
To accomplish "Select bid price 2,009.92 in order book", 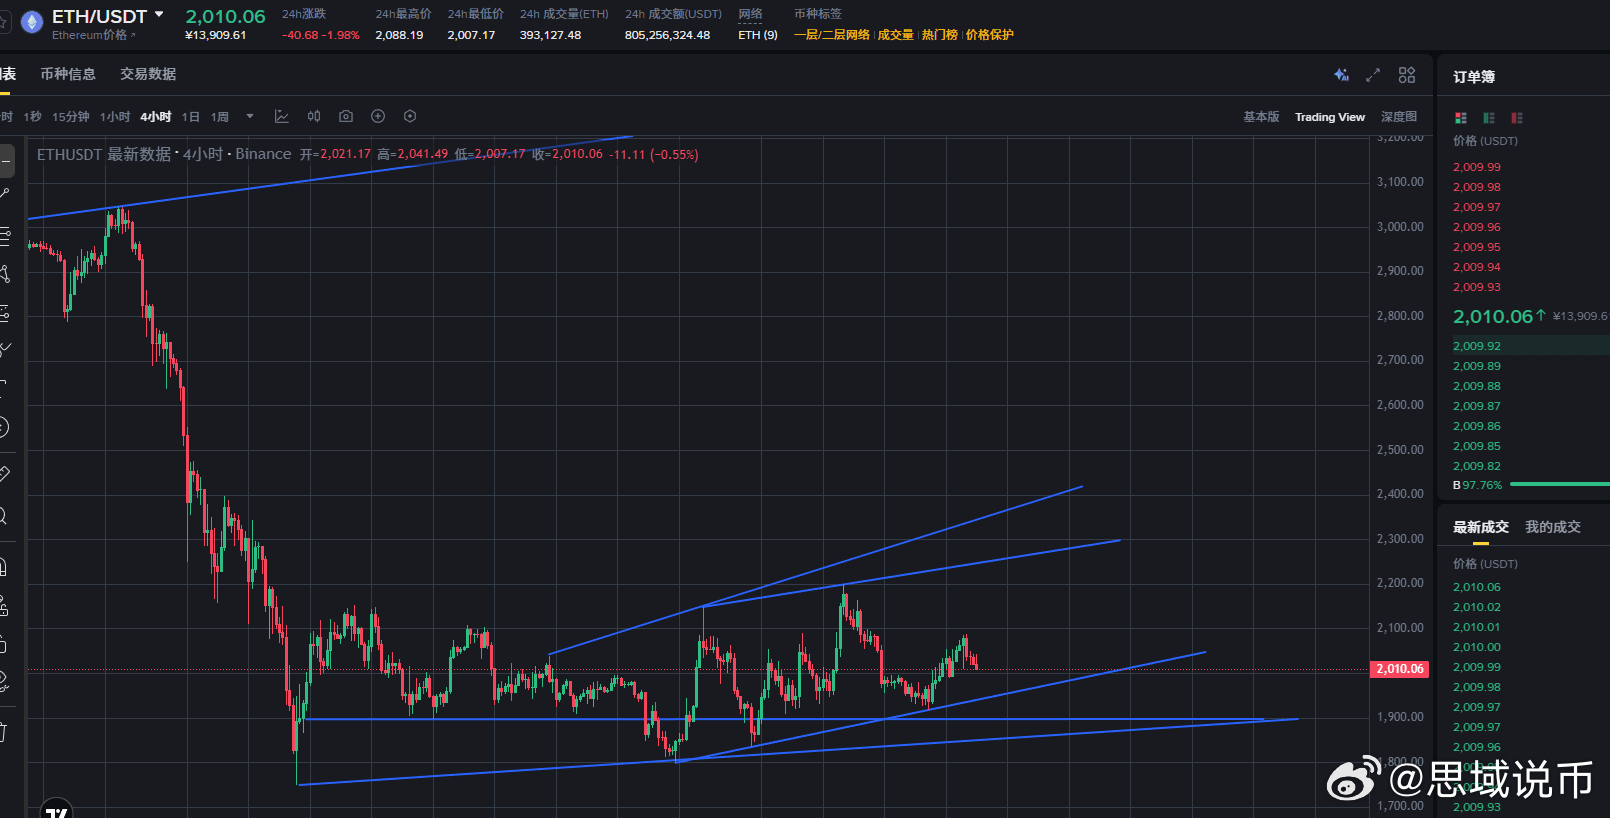I will (1477, 346).
